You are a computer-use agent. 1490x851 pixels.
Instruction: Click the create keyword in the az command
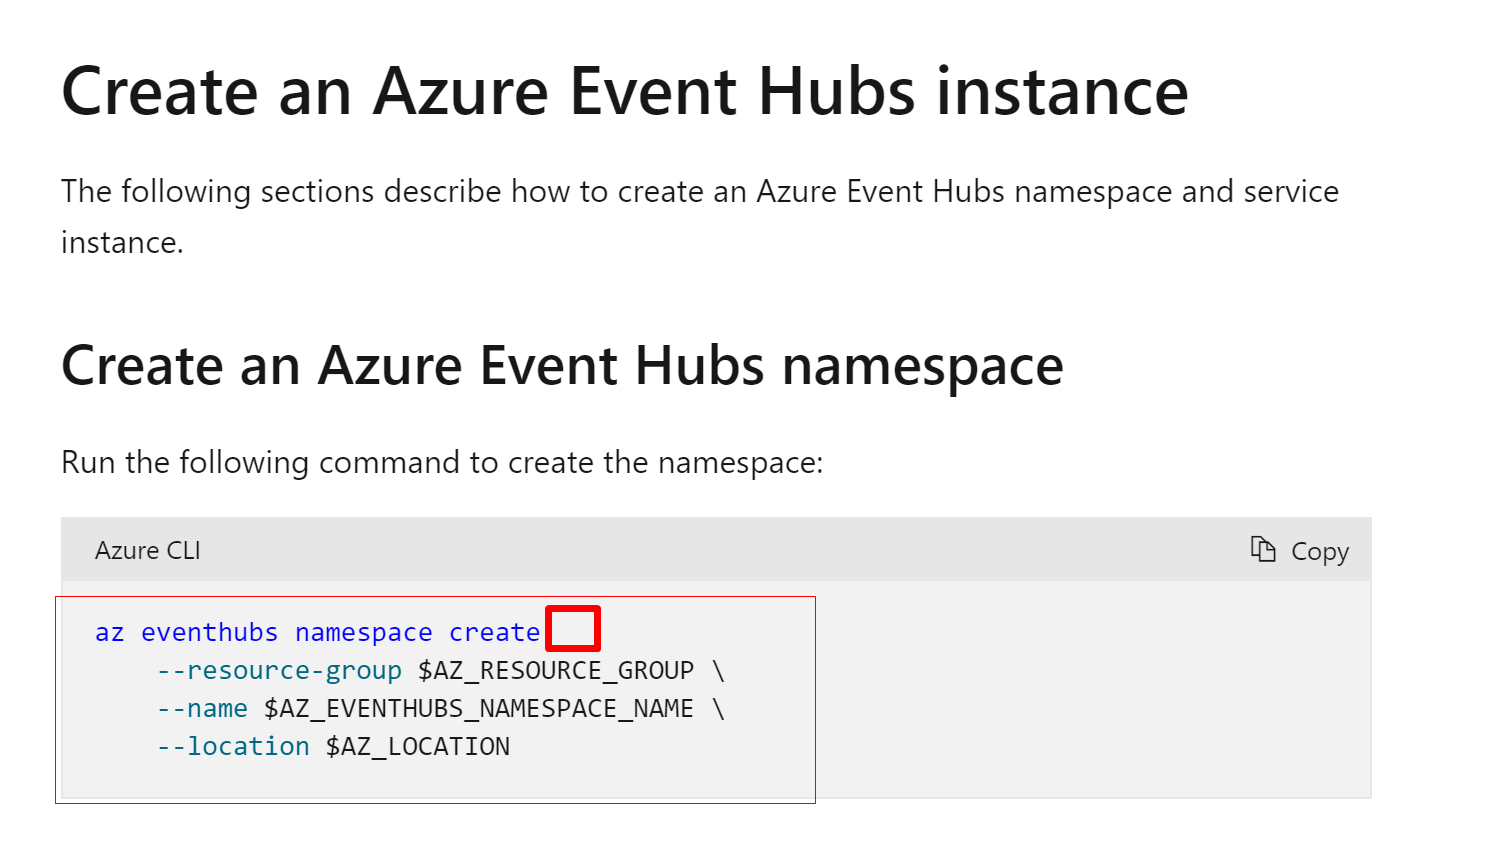(494, 631)
